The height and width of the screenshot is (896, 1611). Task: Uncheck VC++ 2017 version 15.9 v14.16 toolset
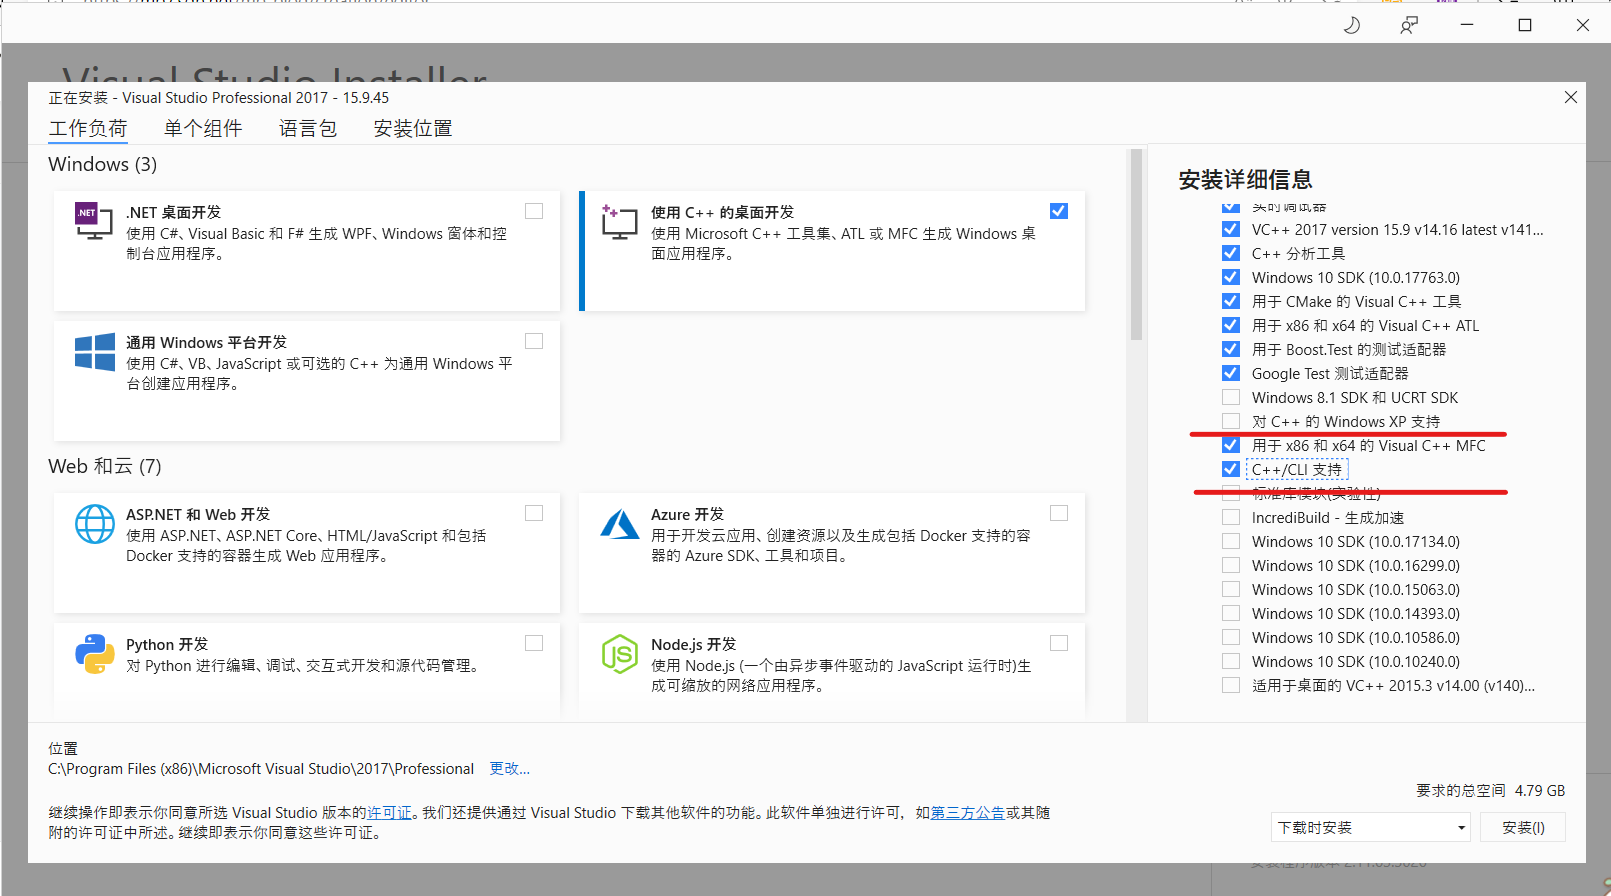tap(1231, 229)
